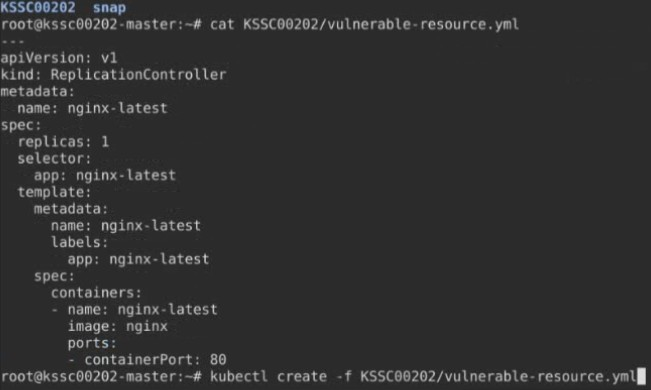Click the selector: key
This screenshot has width=651, height=390.
54,159
